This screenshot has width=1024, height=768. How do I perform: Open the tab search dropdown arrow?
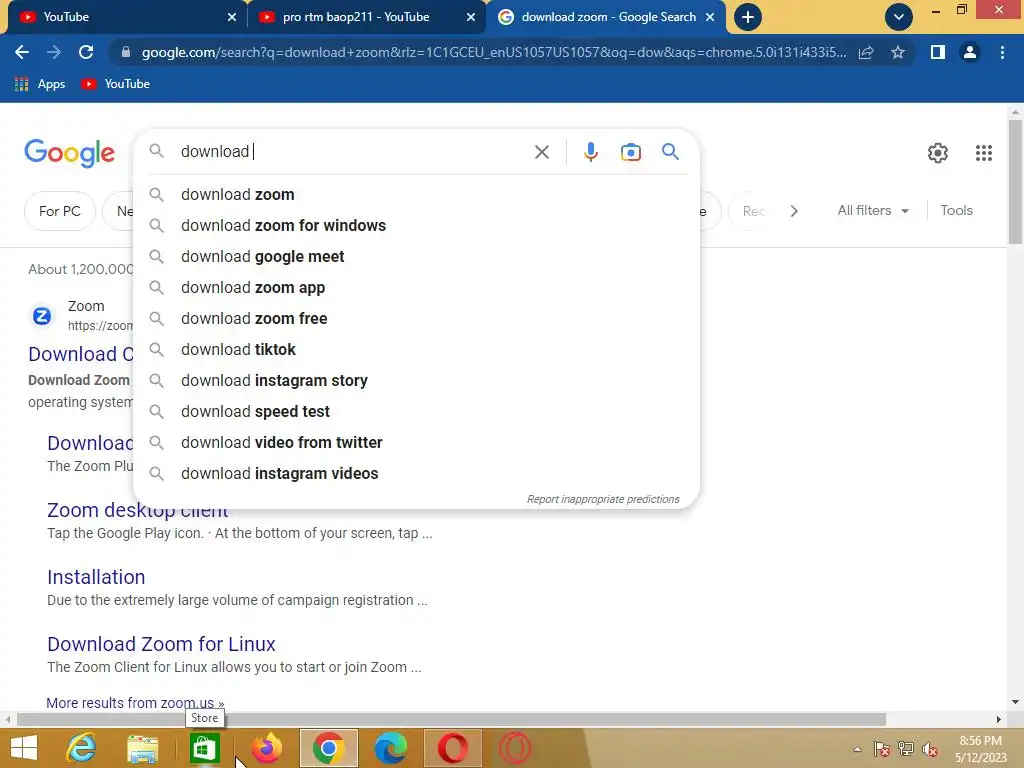pyautogui.click(x=899, y=17)
